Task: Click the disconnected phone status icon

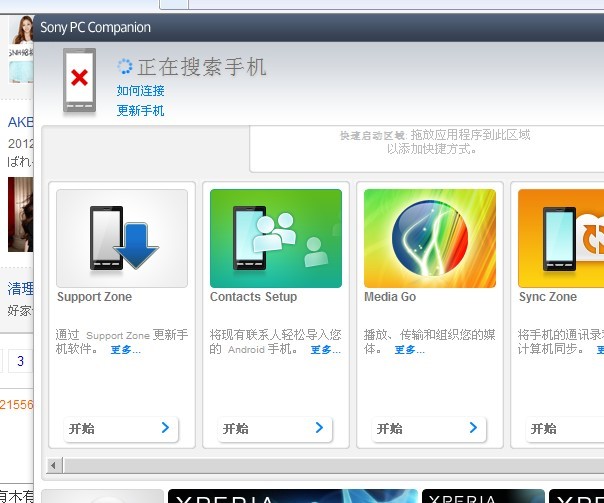Action: [79, 80]
